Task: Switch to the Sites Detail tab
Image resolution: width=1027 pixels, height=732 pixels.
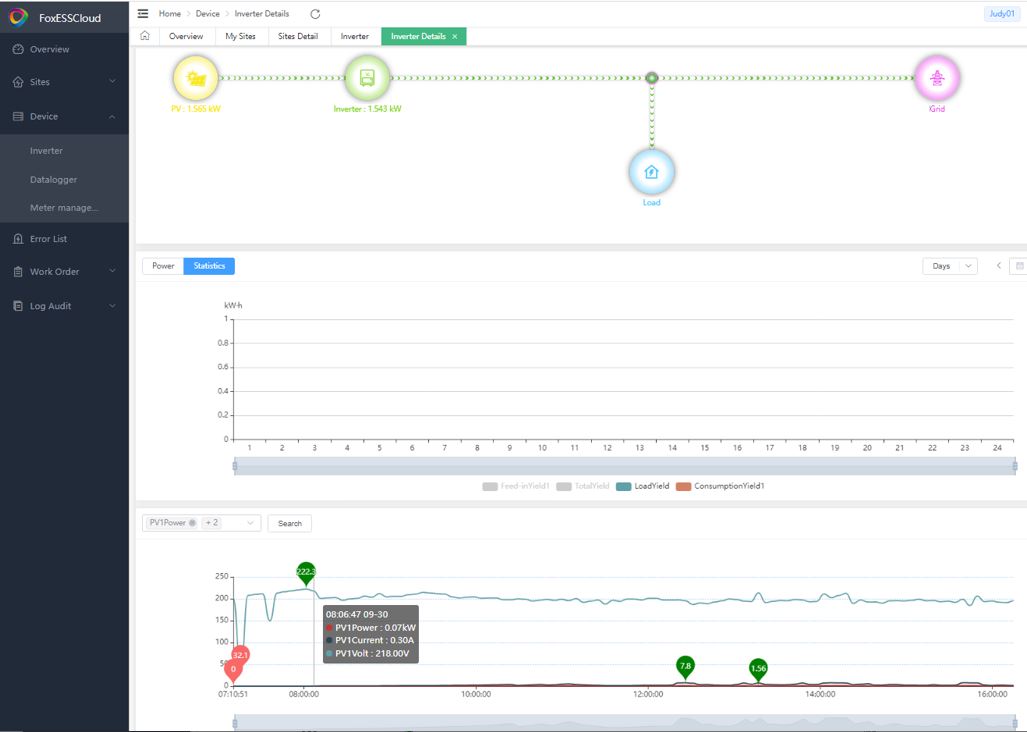Action: tap(298, 36)
